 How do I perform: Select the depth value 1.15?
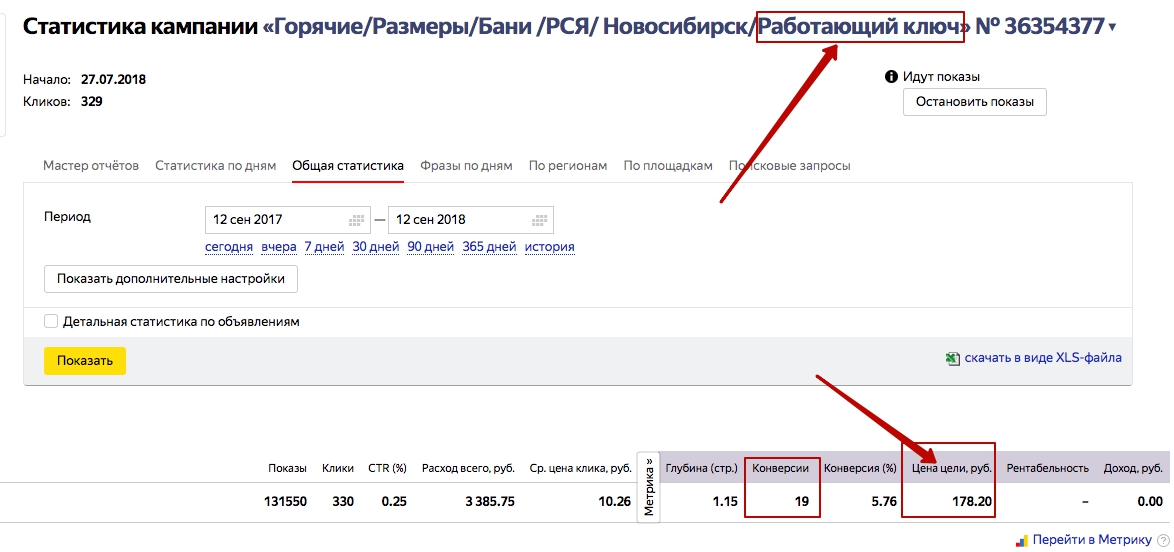tap(725, 502)
